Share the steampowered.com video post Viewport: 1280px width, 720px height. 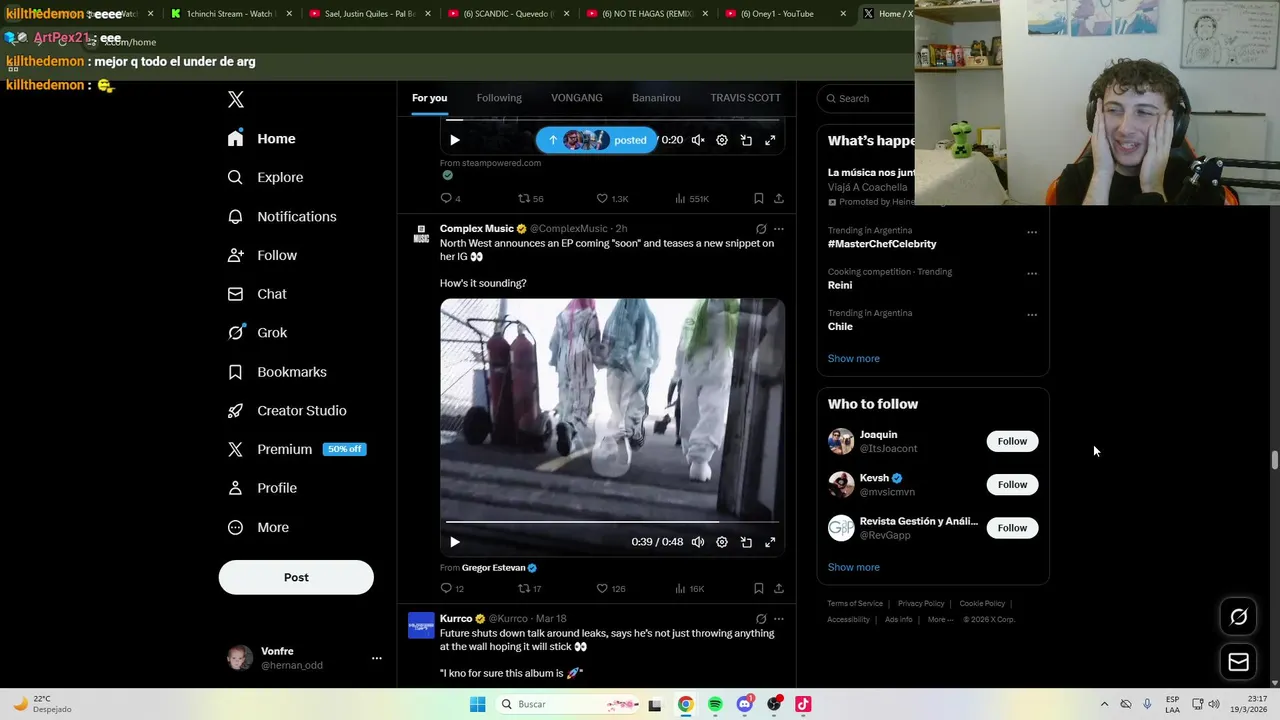click(x=779, y=198)
